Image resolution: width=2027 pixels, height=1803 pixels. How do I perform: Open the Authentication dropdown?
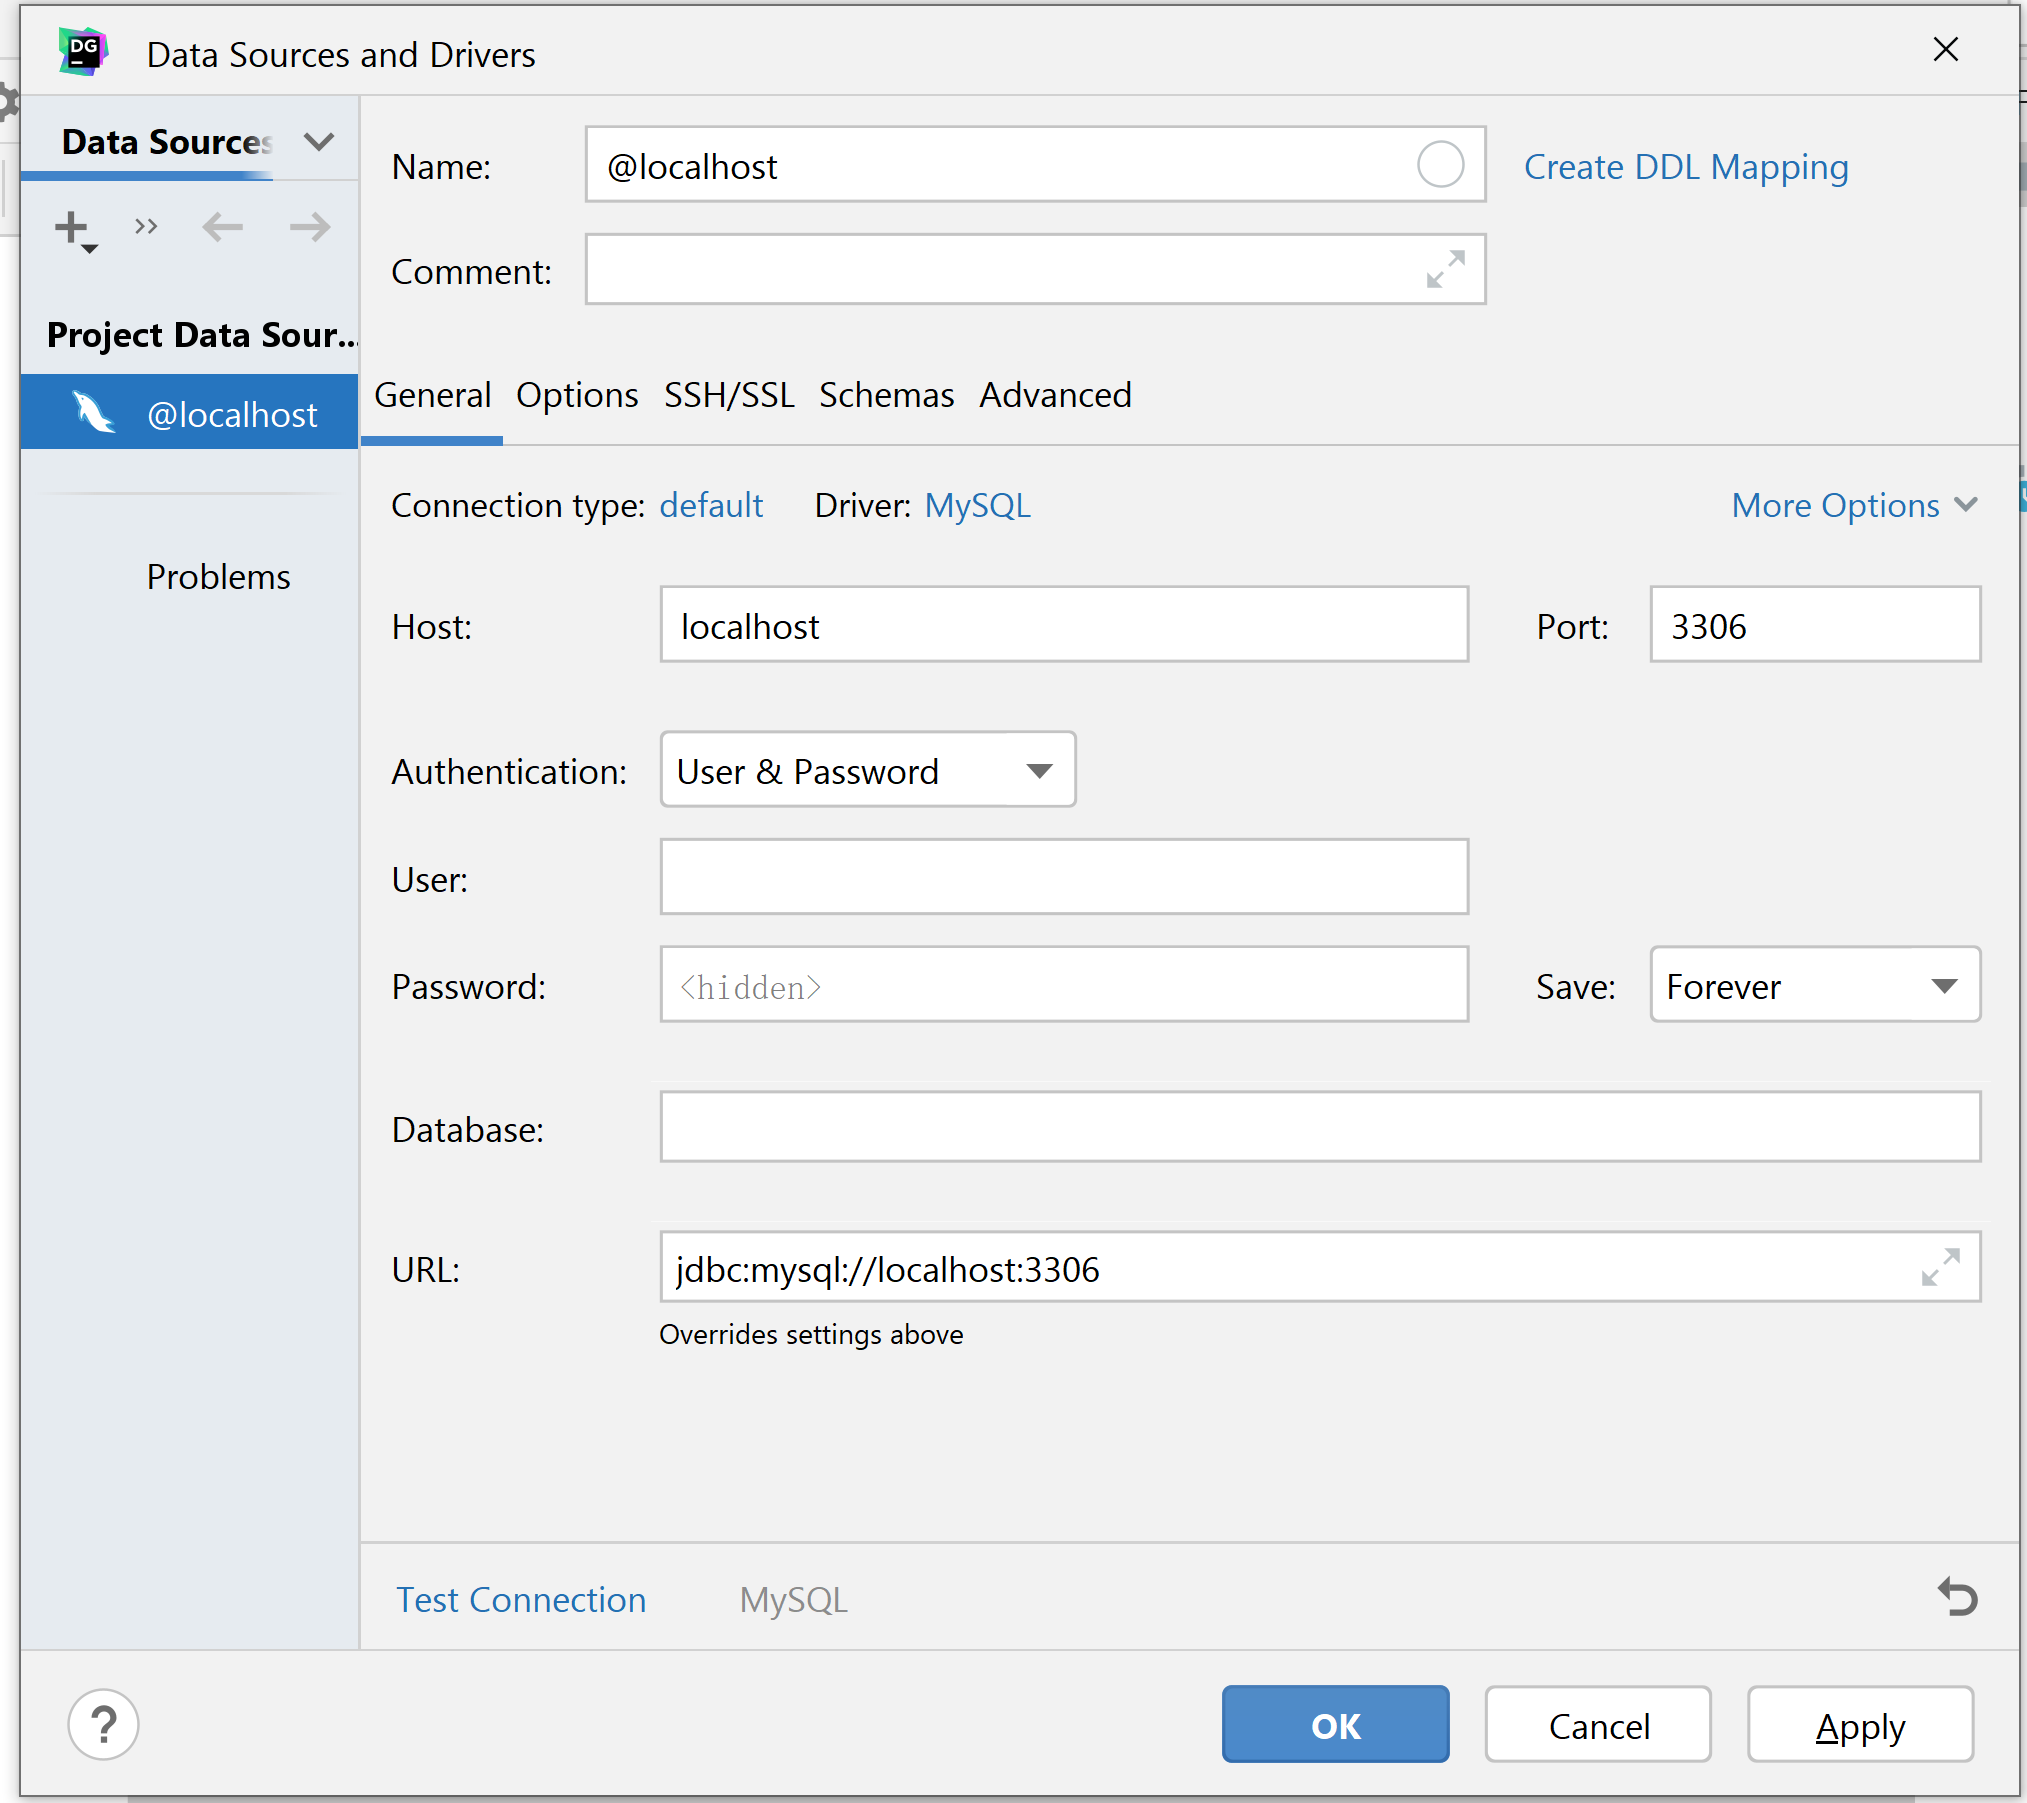coord(1038,770)
